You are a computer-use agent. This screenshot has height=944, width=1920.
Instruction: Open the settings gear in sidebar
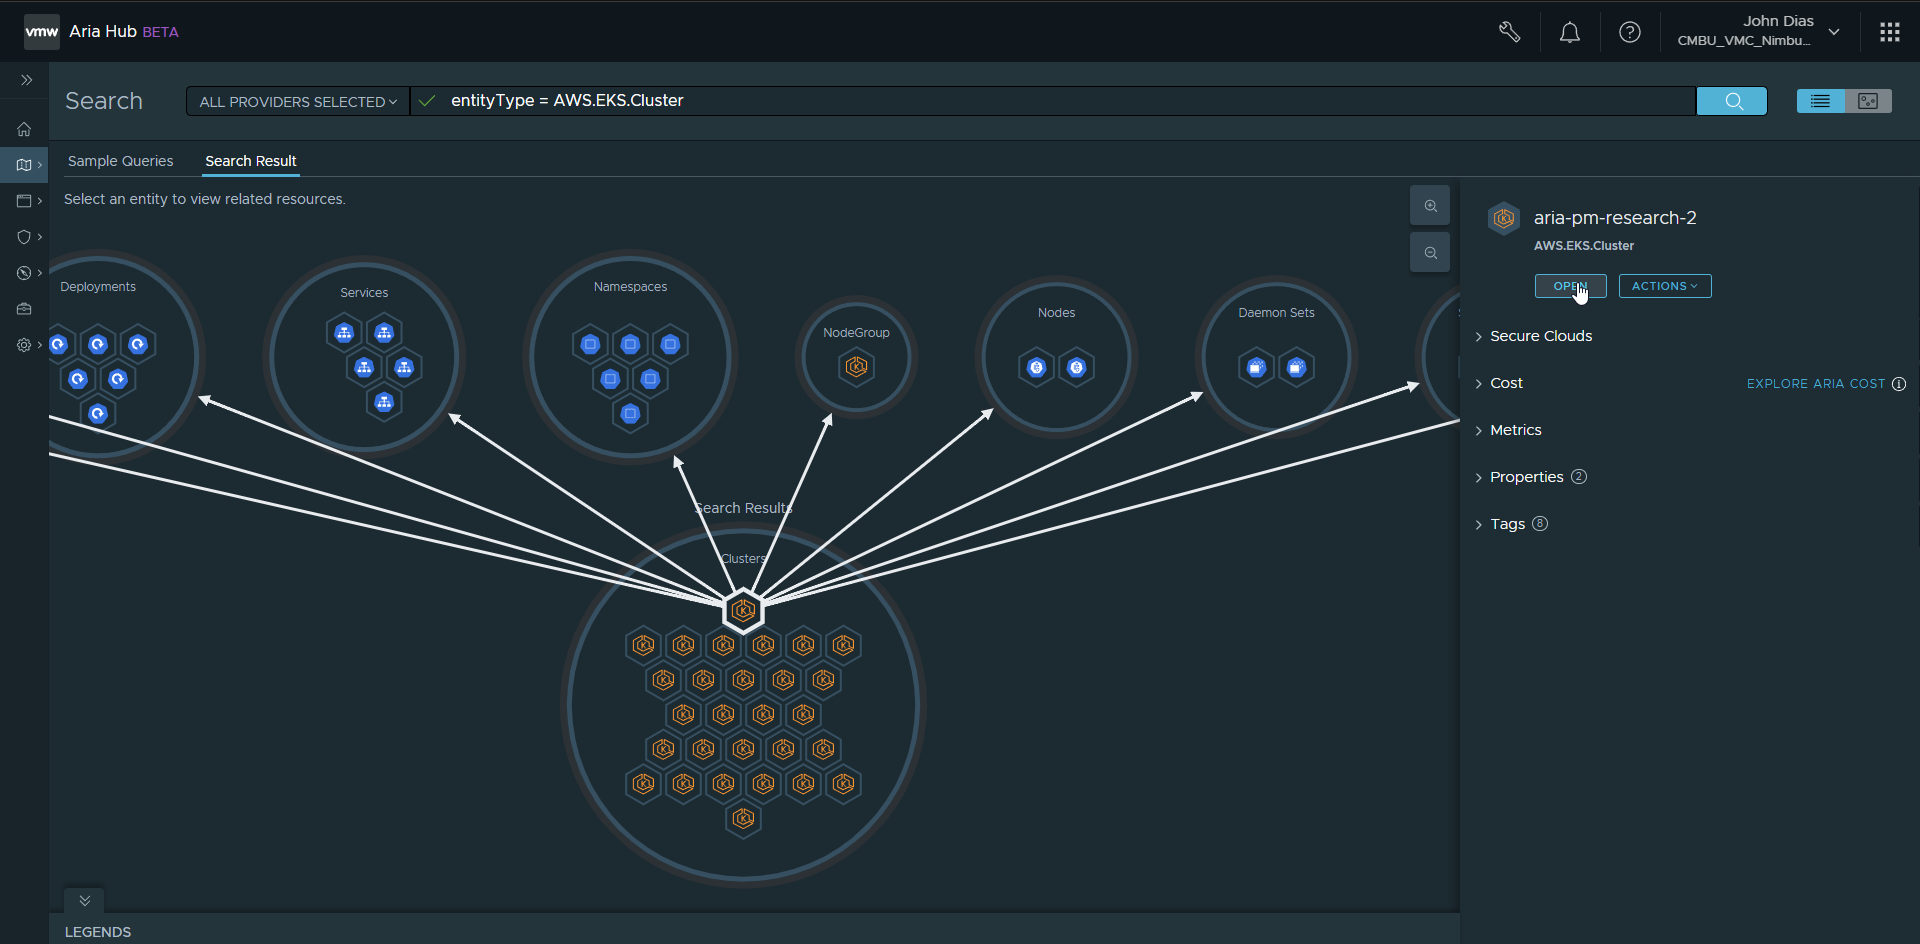[24, 345]
